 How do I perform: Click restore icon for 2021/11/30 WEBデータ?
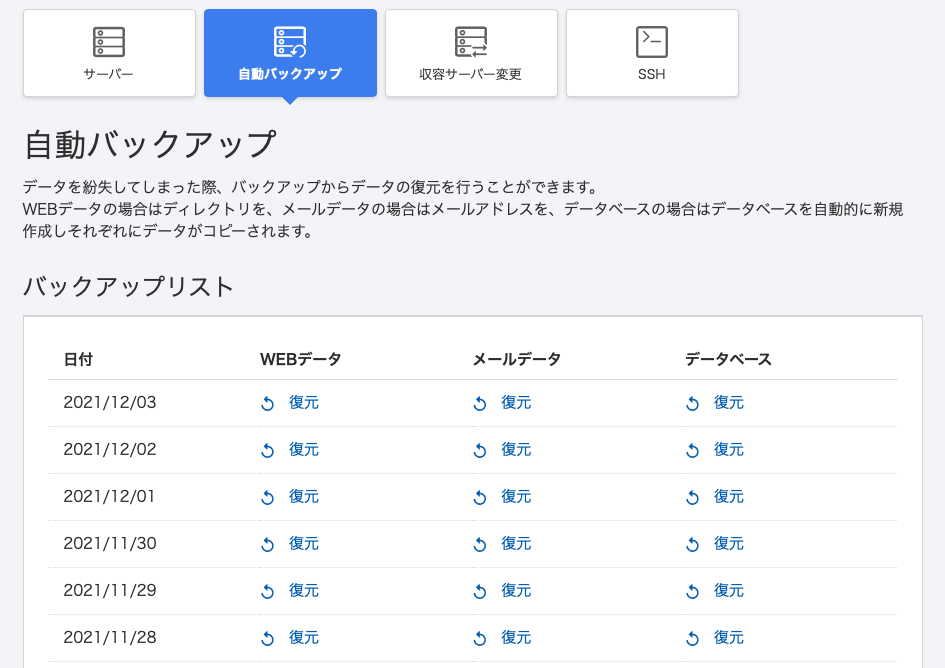[268, 544]
